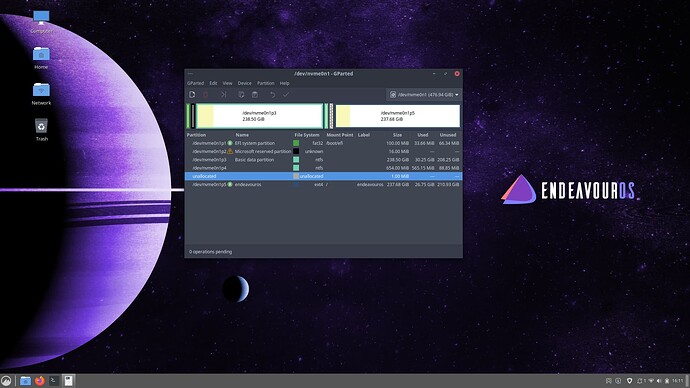Select the /dev/nvme0n1p3 partition row
690x388 pixels.
[323, 160]
